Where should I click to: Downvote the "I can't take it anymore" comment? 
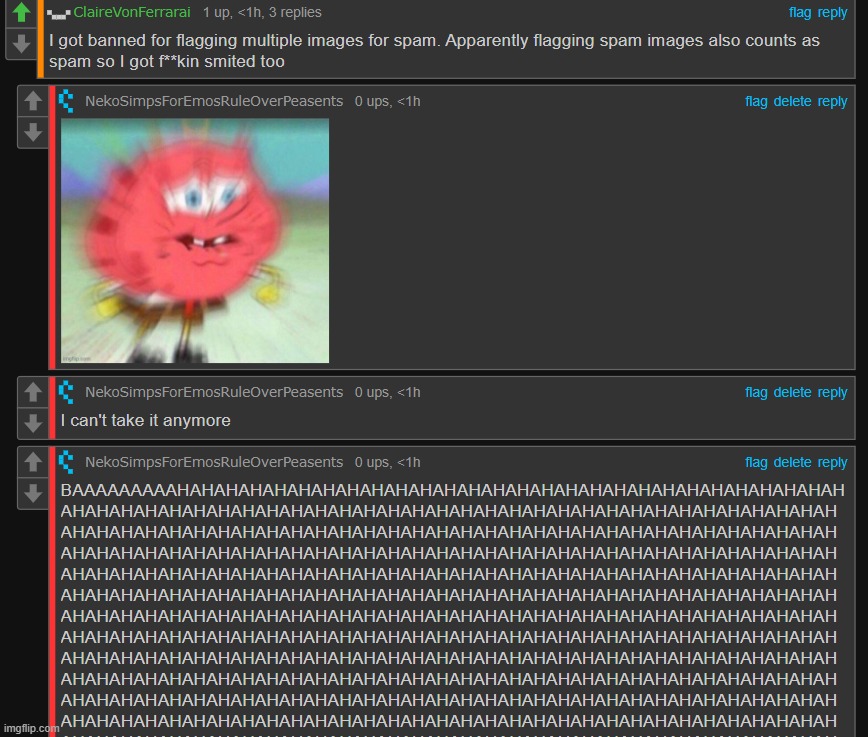pos(32,423)
